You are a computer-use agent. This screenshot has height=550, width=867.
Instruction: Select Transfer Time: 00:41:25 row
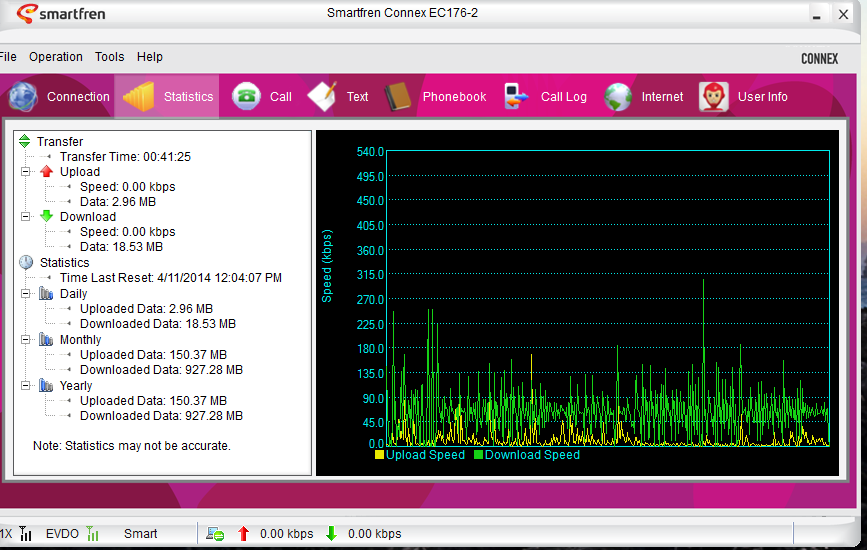click(125, 156)
